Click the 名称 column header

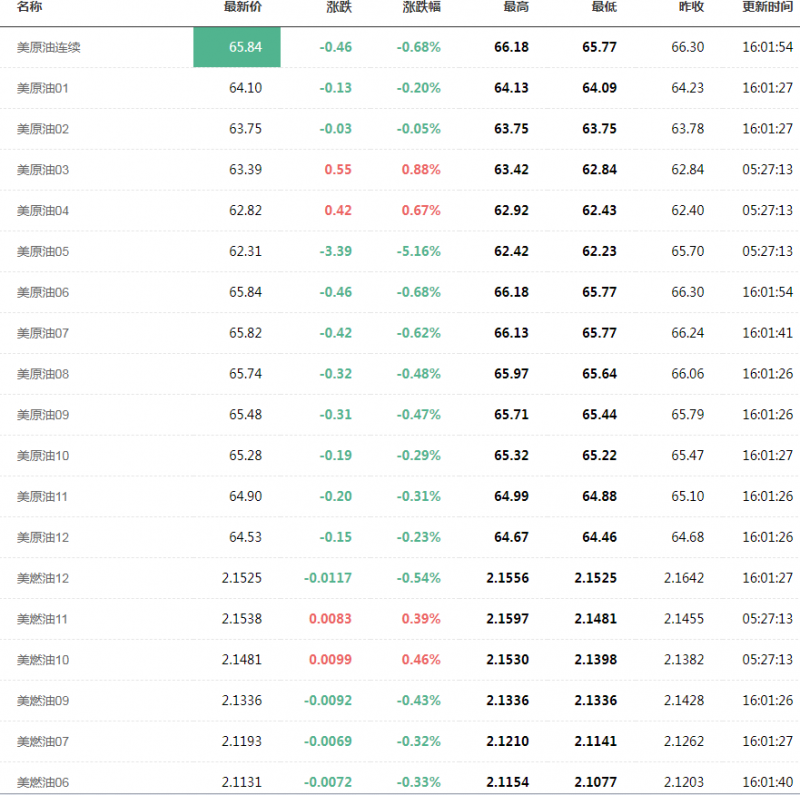(x=30, y=7)
